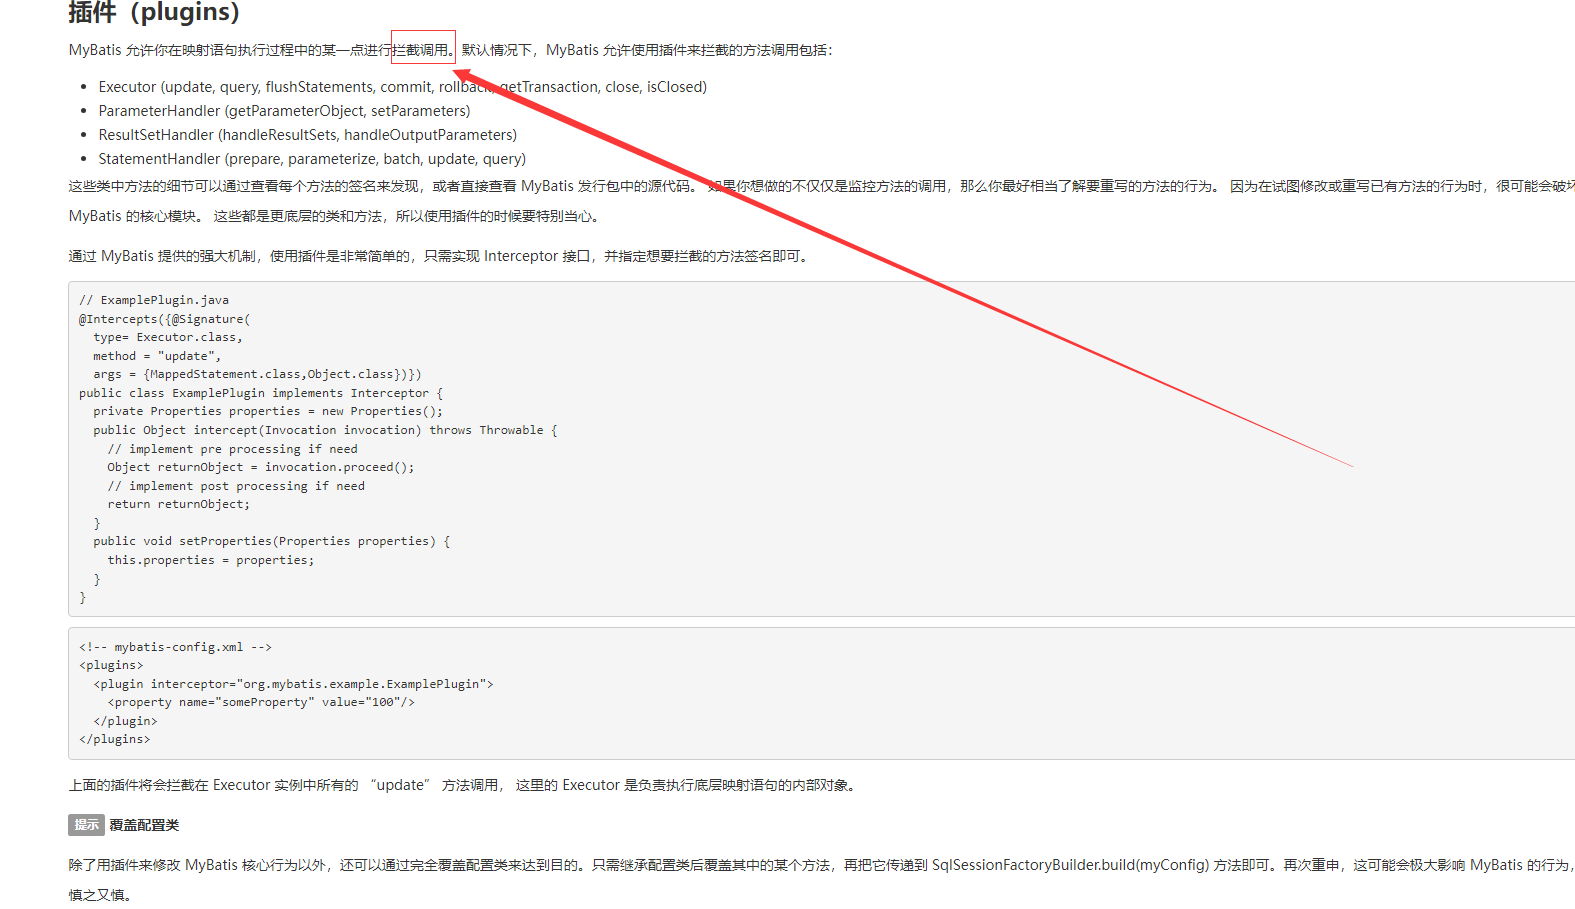
Task: Click the StatementHandler list item
Action: pyautogui.click(x=312, y=159)
